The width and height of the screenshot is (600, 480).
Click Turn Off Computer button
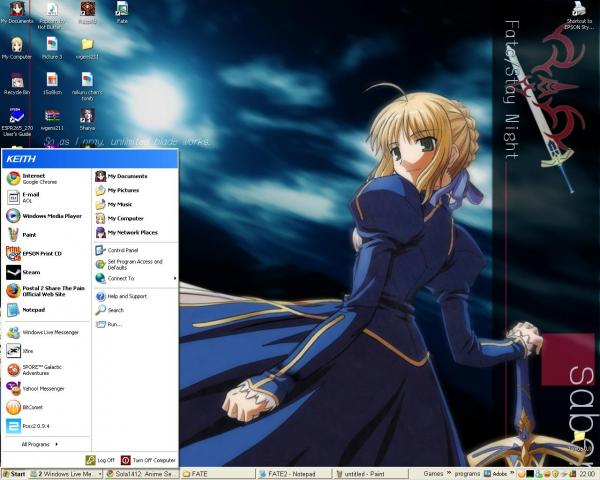148,460
